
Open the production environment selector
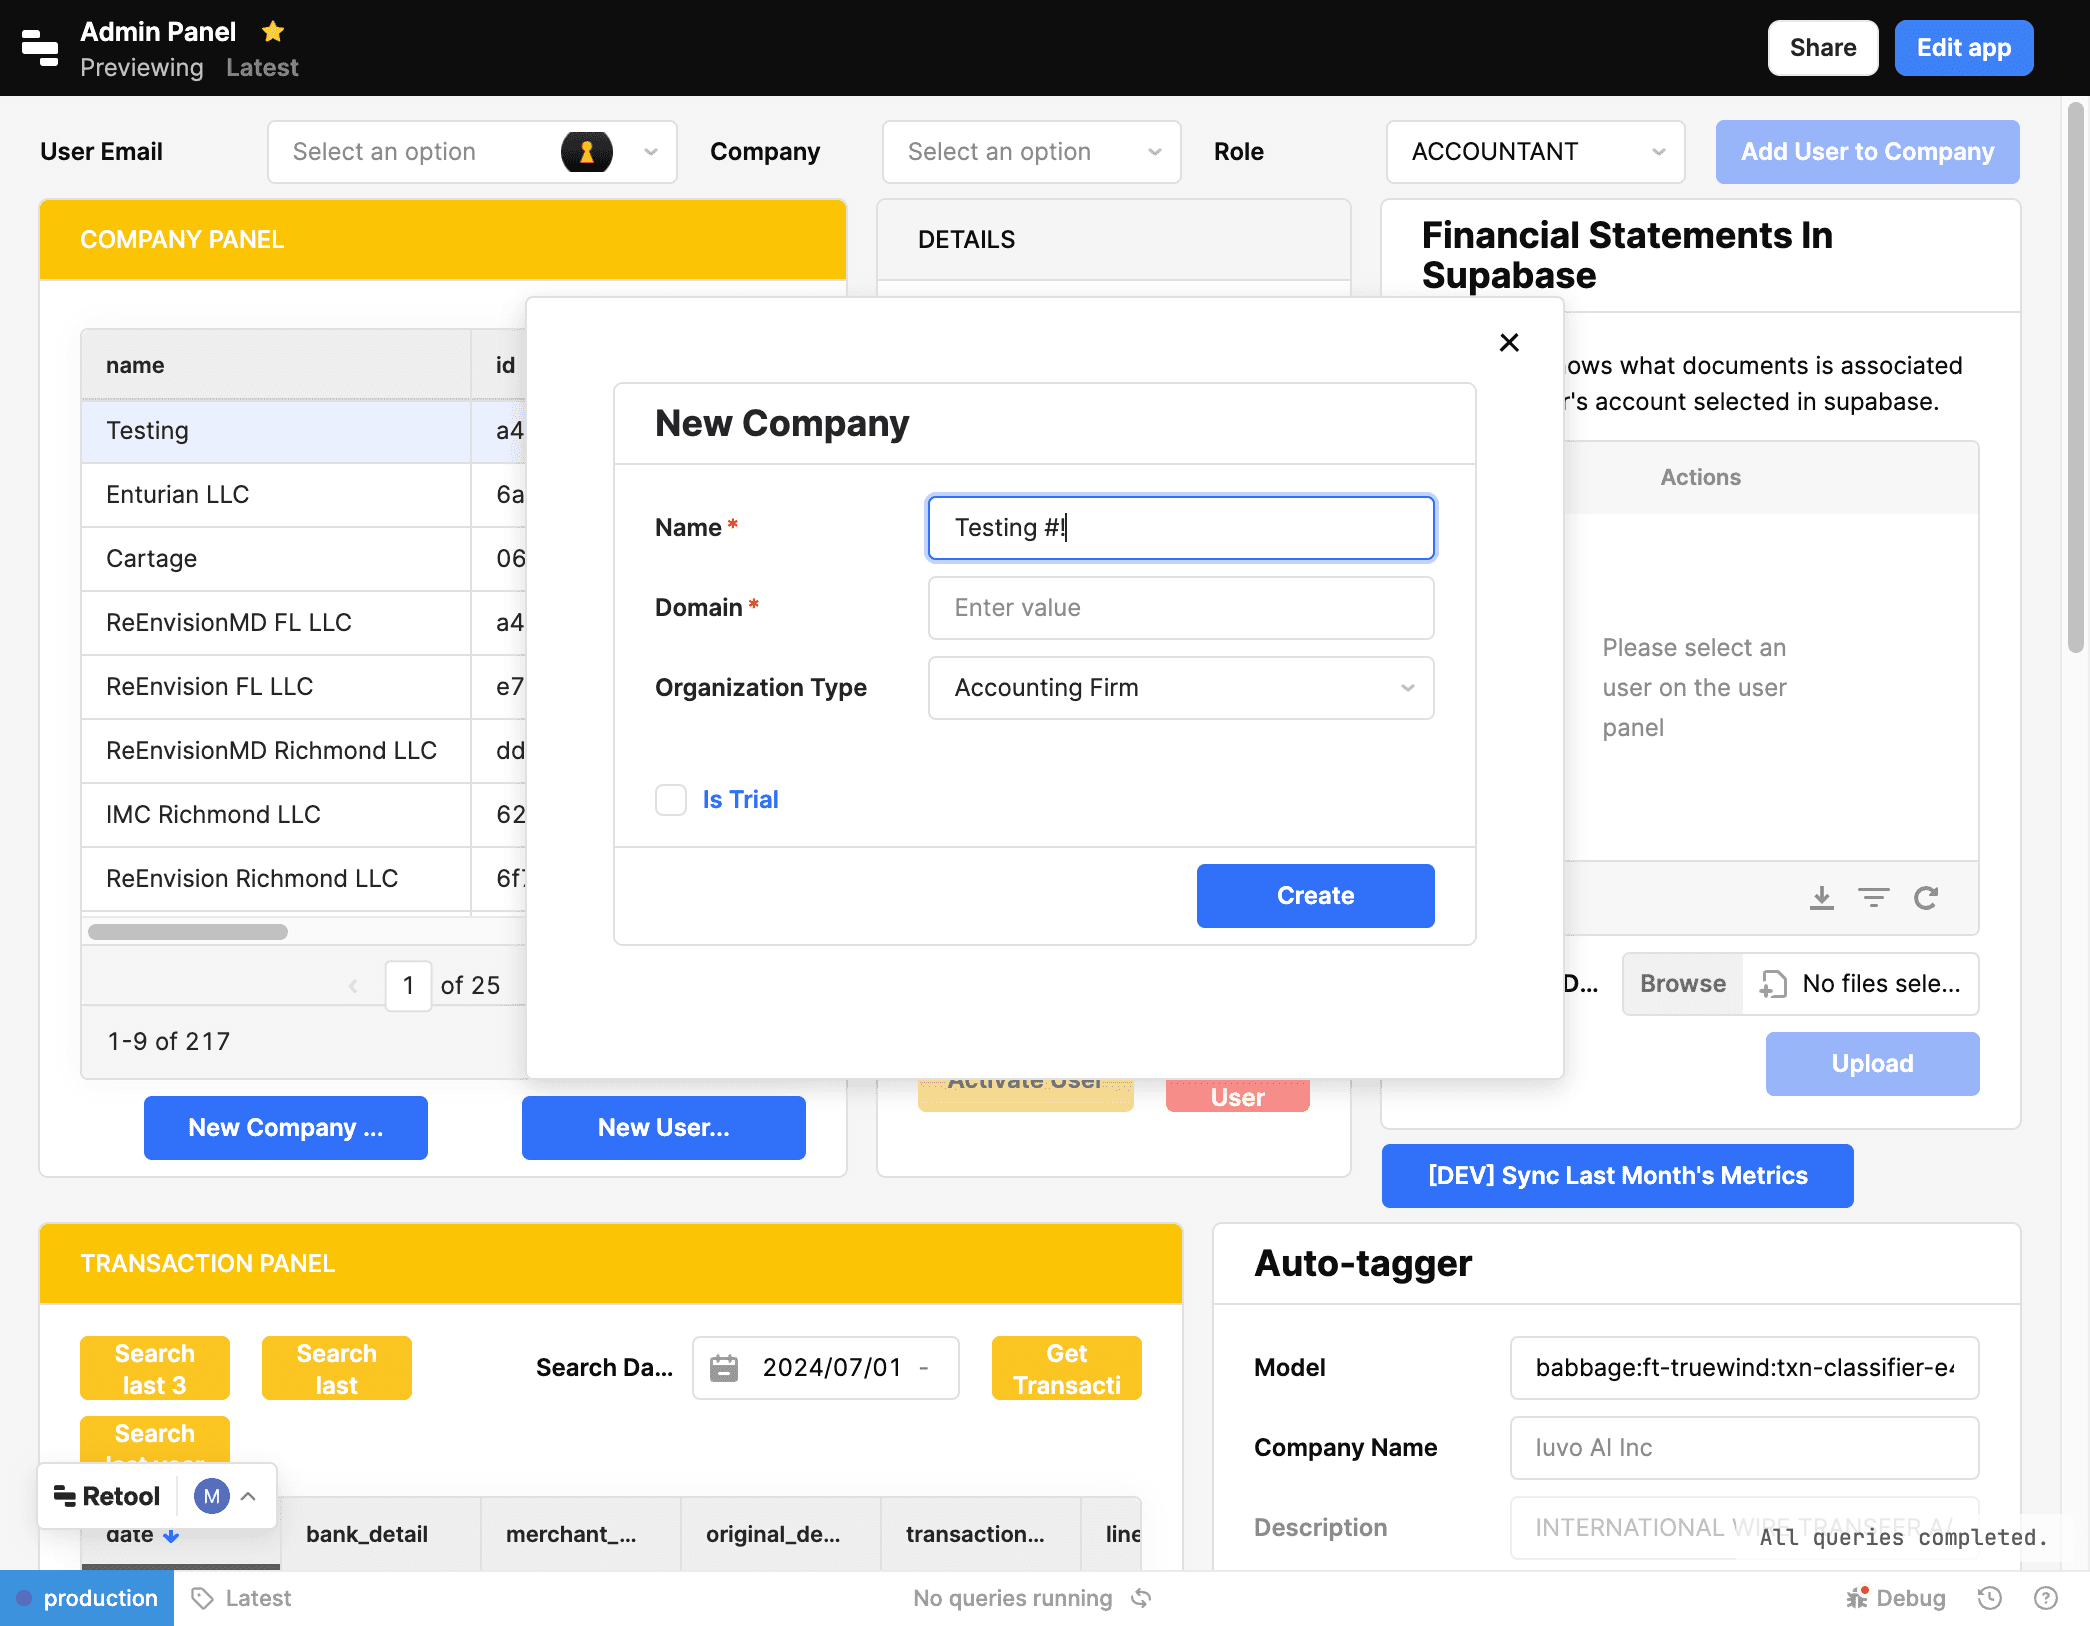[x=88, y=1597]
